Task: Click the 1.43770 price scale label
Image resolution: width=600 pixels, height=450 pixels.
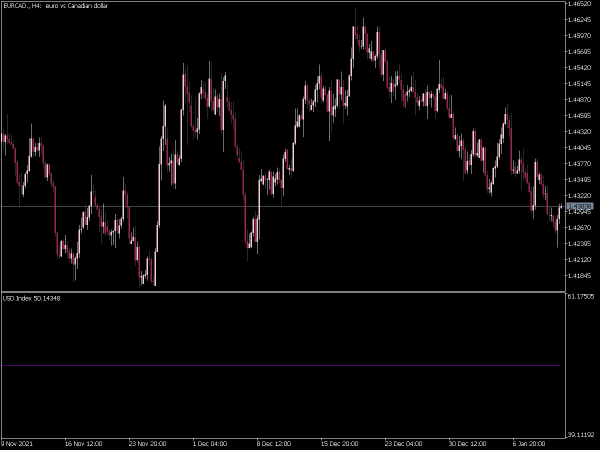Action: pyautogui.click(x=580, y=164)
